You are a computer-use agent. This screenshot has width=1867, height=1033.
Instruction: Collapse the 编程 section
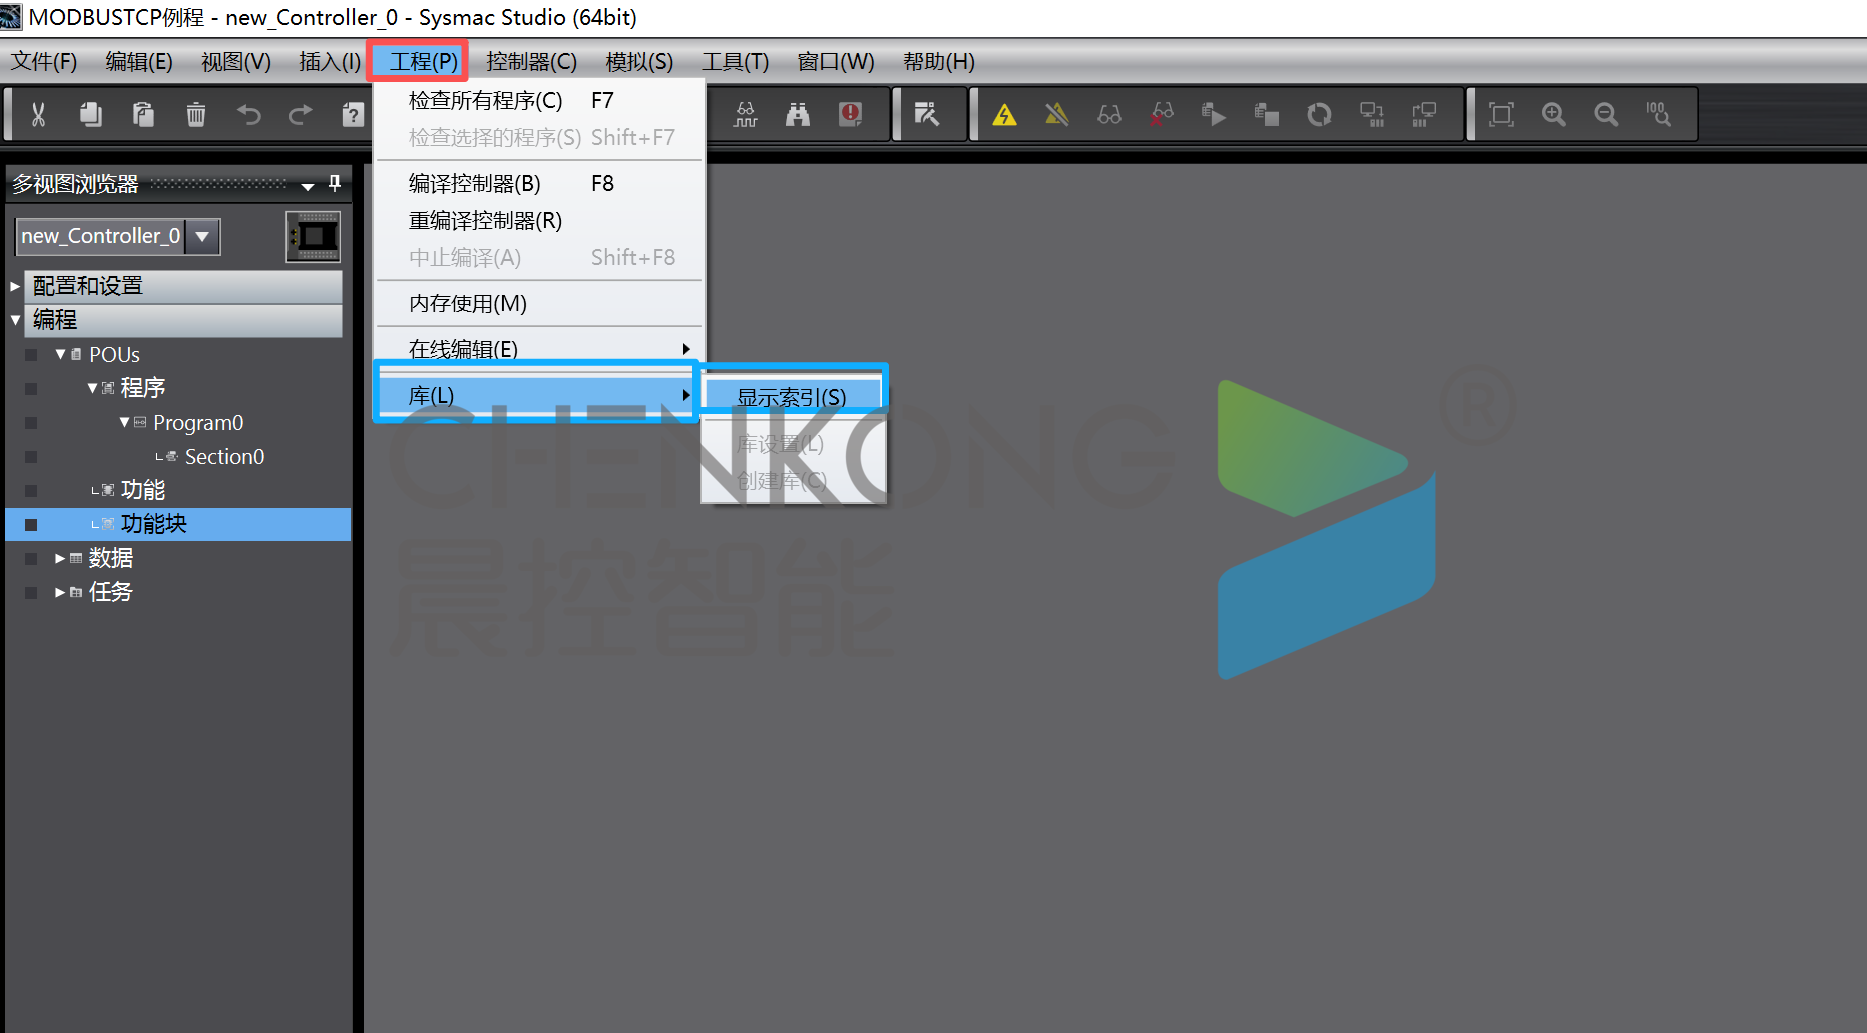coord(15,320)
